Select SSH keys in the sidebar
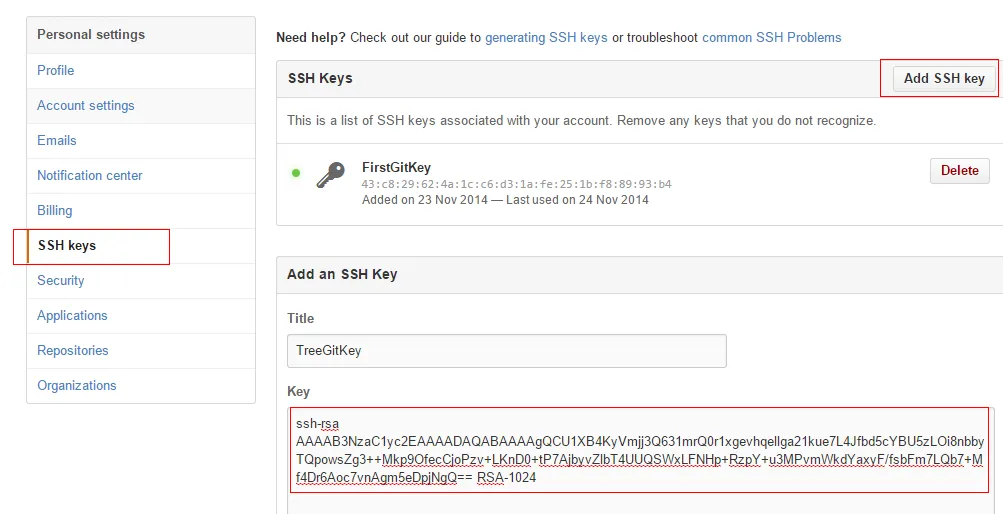Viewport: 1003px width, 514px height. click(67, 245)
